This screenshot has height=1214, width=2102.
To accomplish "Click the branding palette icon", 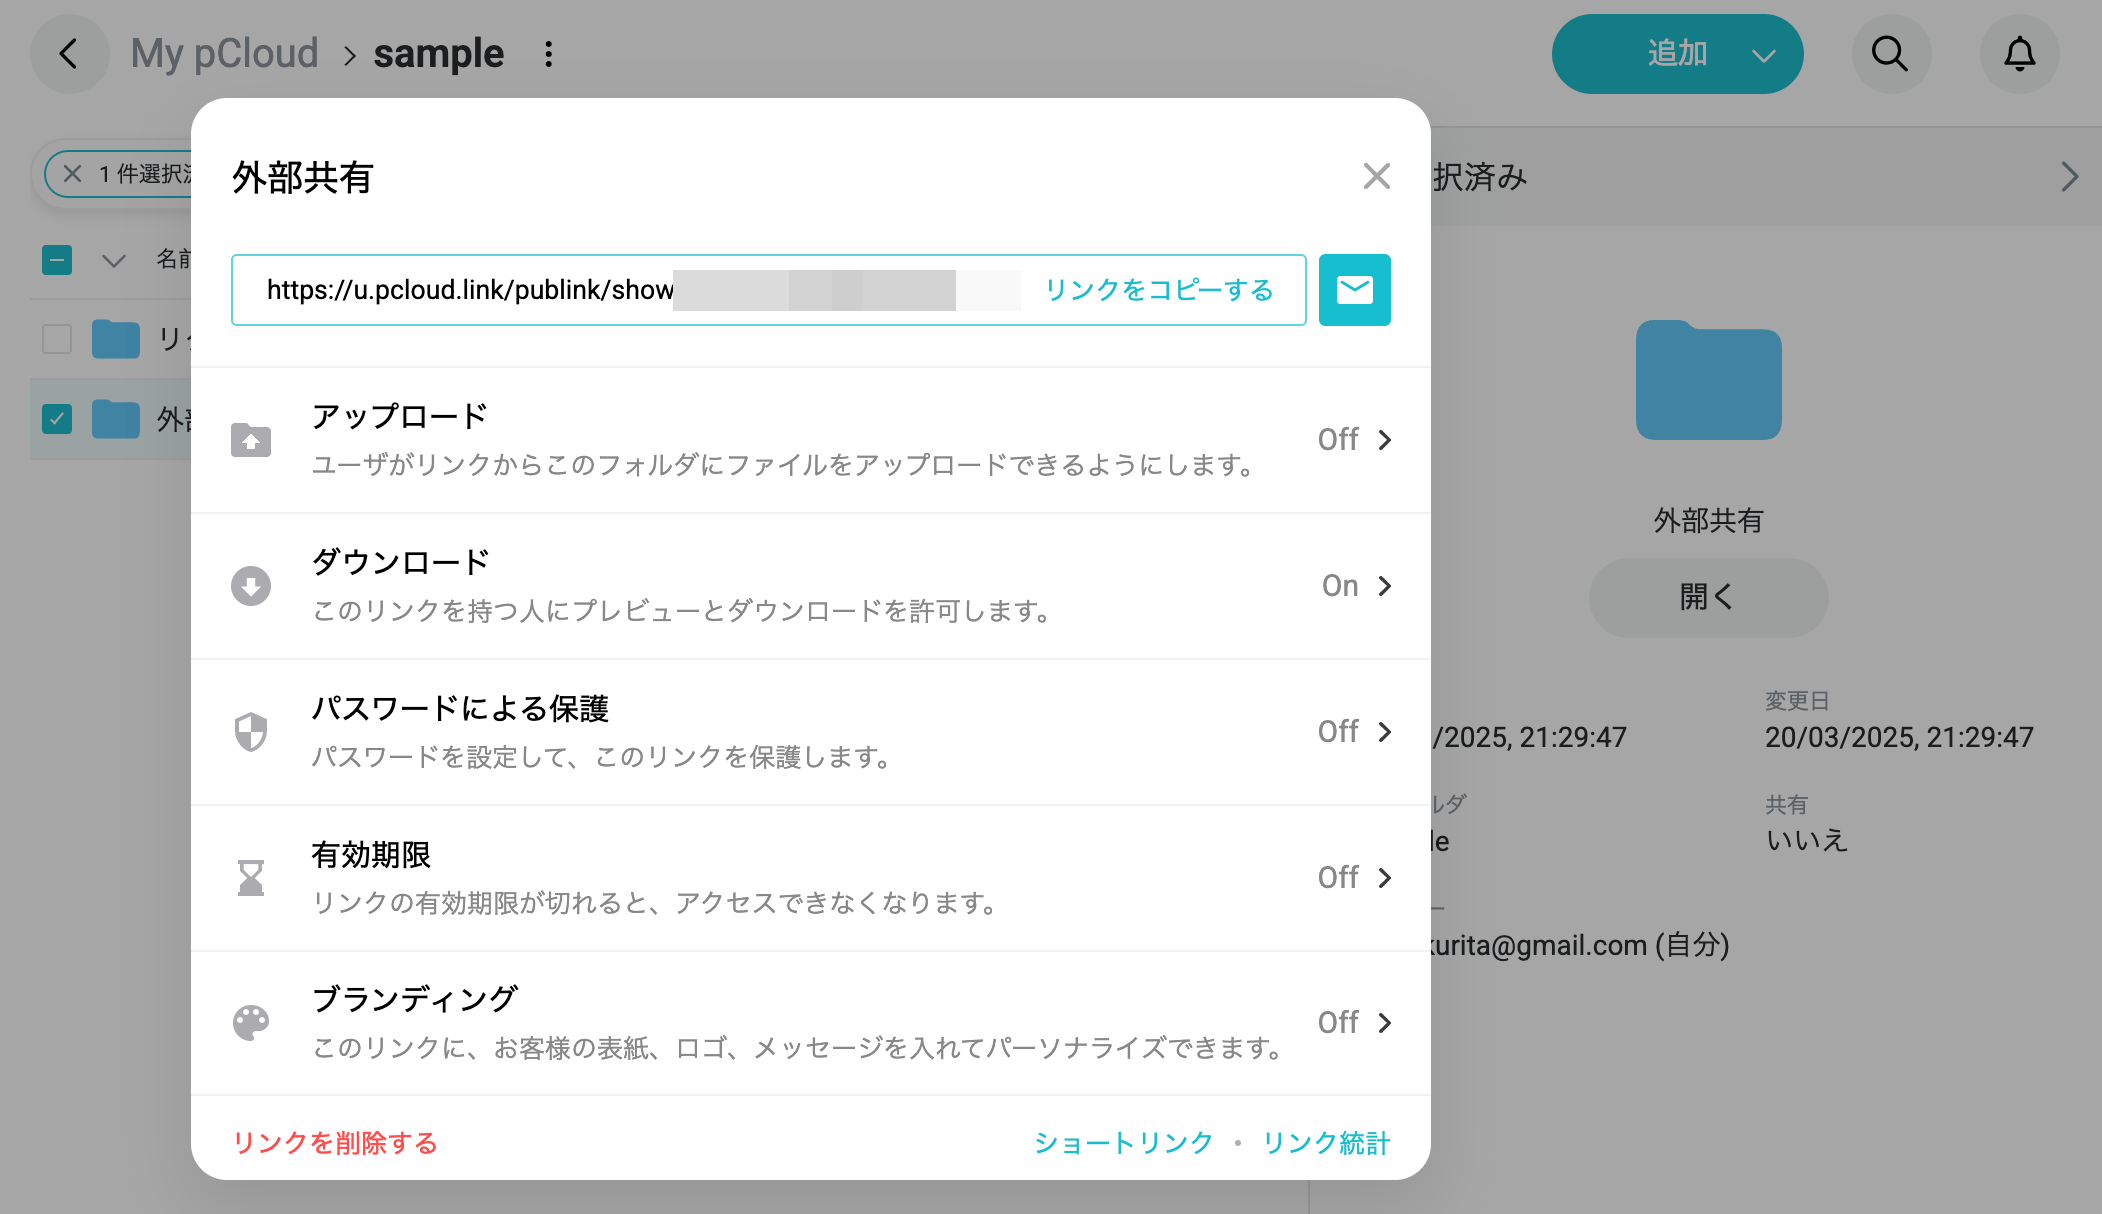I will (x=251, y=1023).
